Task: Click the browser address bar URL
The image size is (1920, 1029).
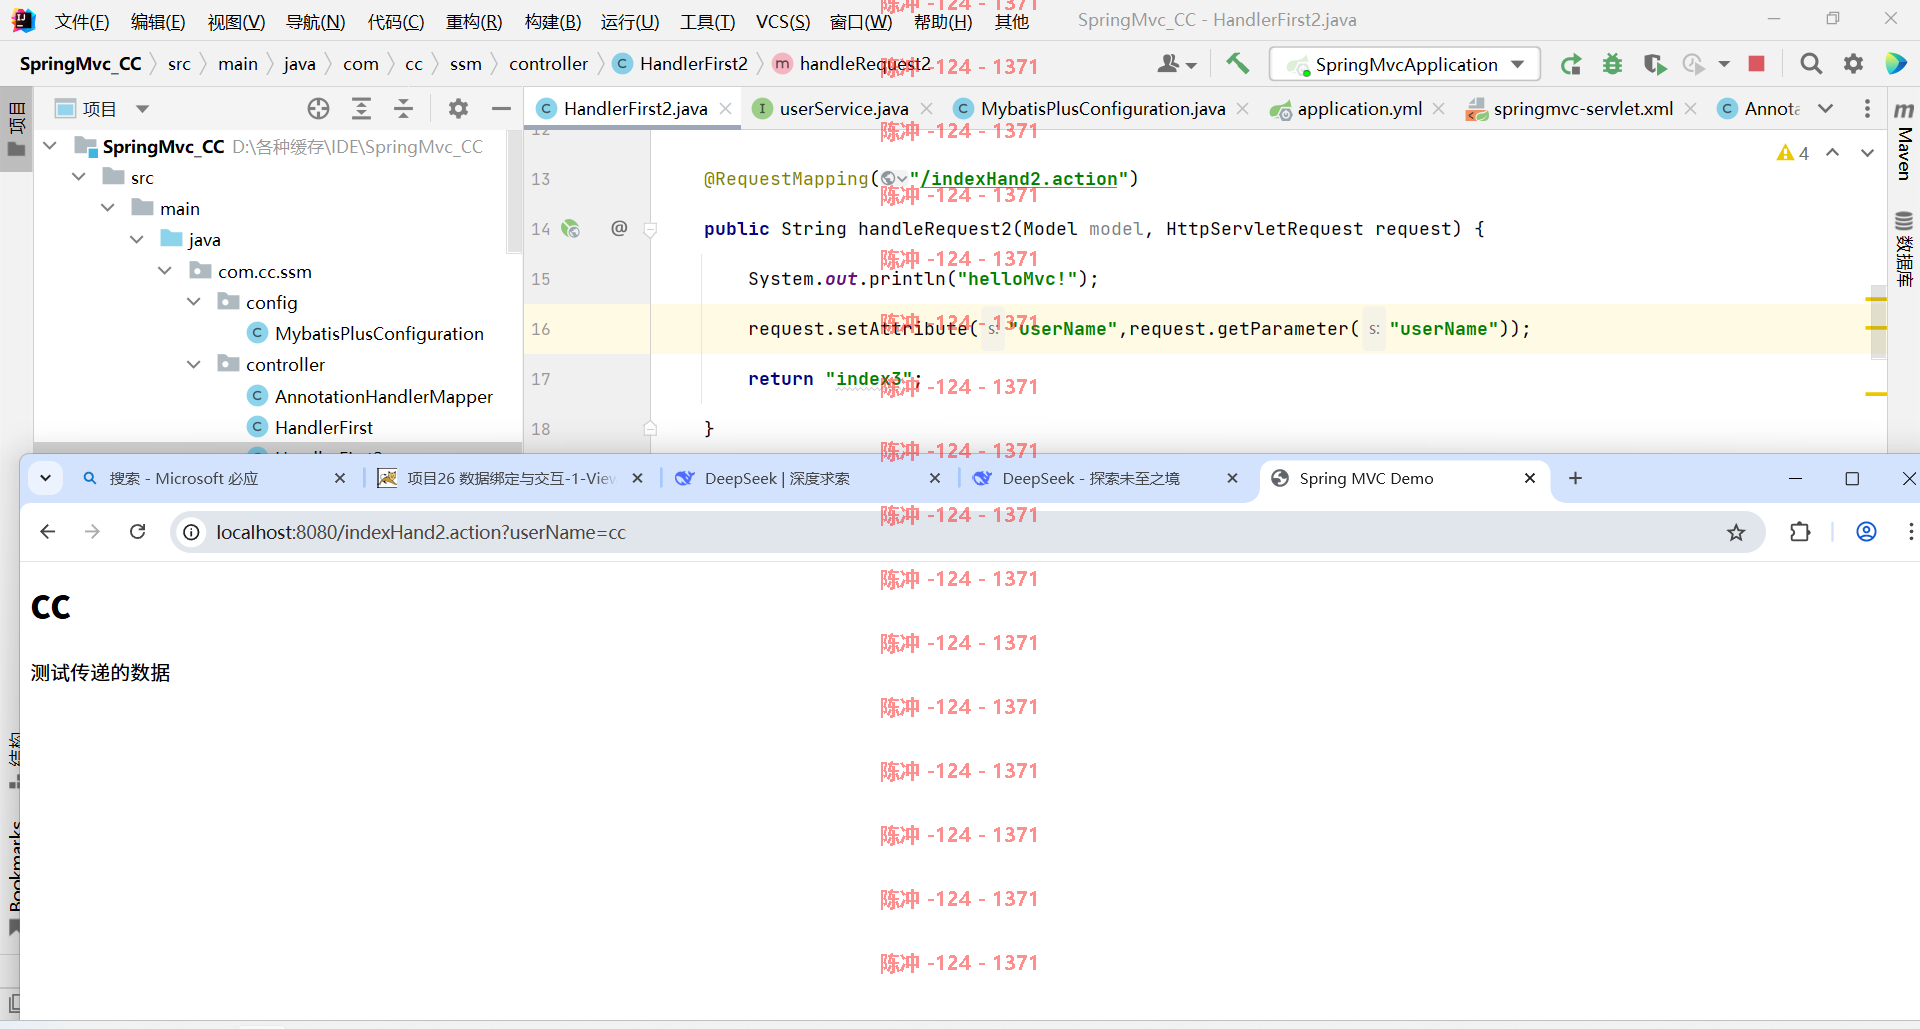Action: [x=421, y=533]
